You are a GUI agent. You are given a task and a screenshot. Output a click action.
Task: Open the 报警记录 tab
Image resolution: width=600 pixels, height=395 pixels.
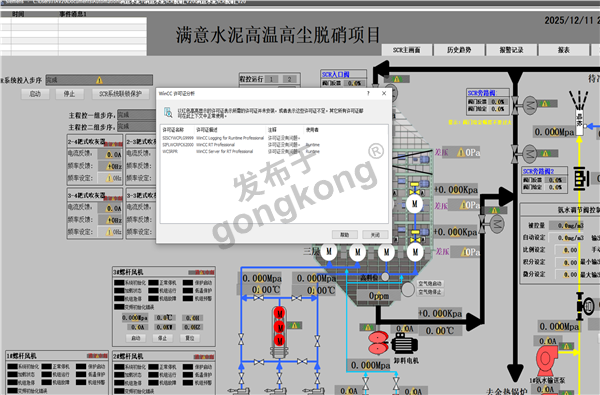coord(511,50)
